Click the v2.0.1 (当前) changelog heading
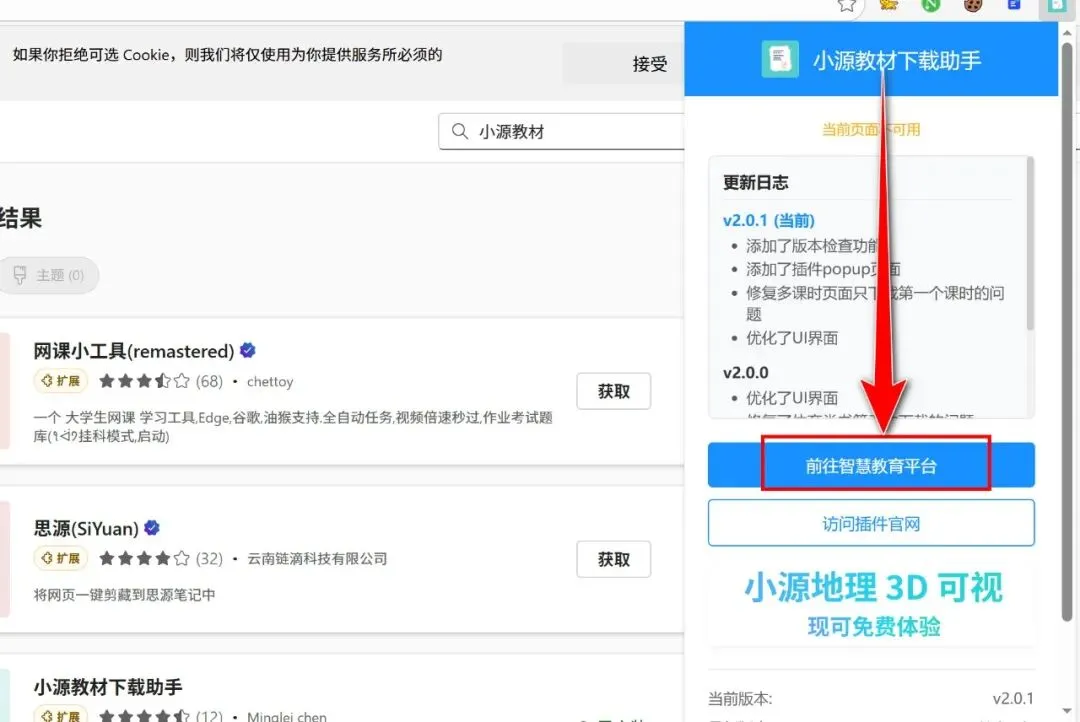The image size is (1080, 722). coord(769,220)
